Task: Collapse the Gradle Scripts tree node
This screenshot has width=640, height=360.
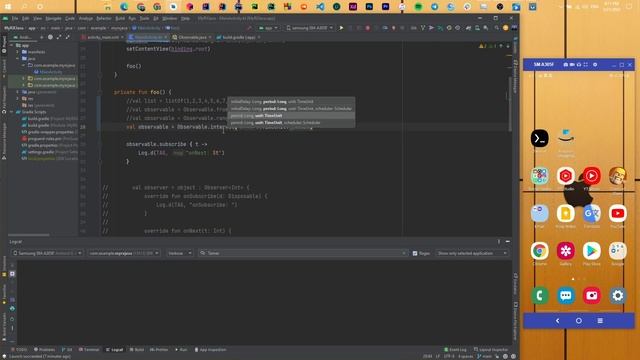Action: point(11,112)
